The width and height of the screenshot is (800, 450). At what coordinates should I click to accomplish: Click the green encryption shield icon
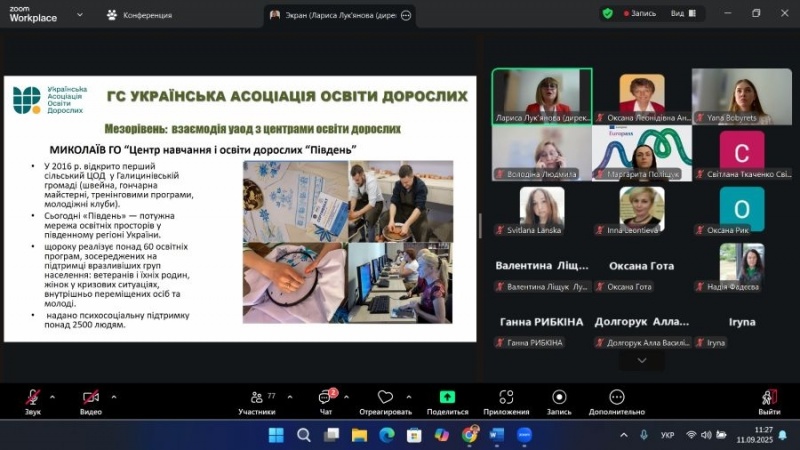tap(607, 14)
